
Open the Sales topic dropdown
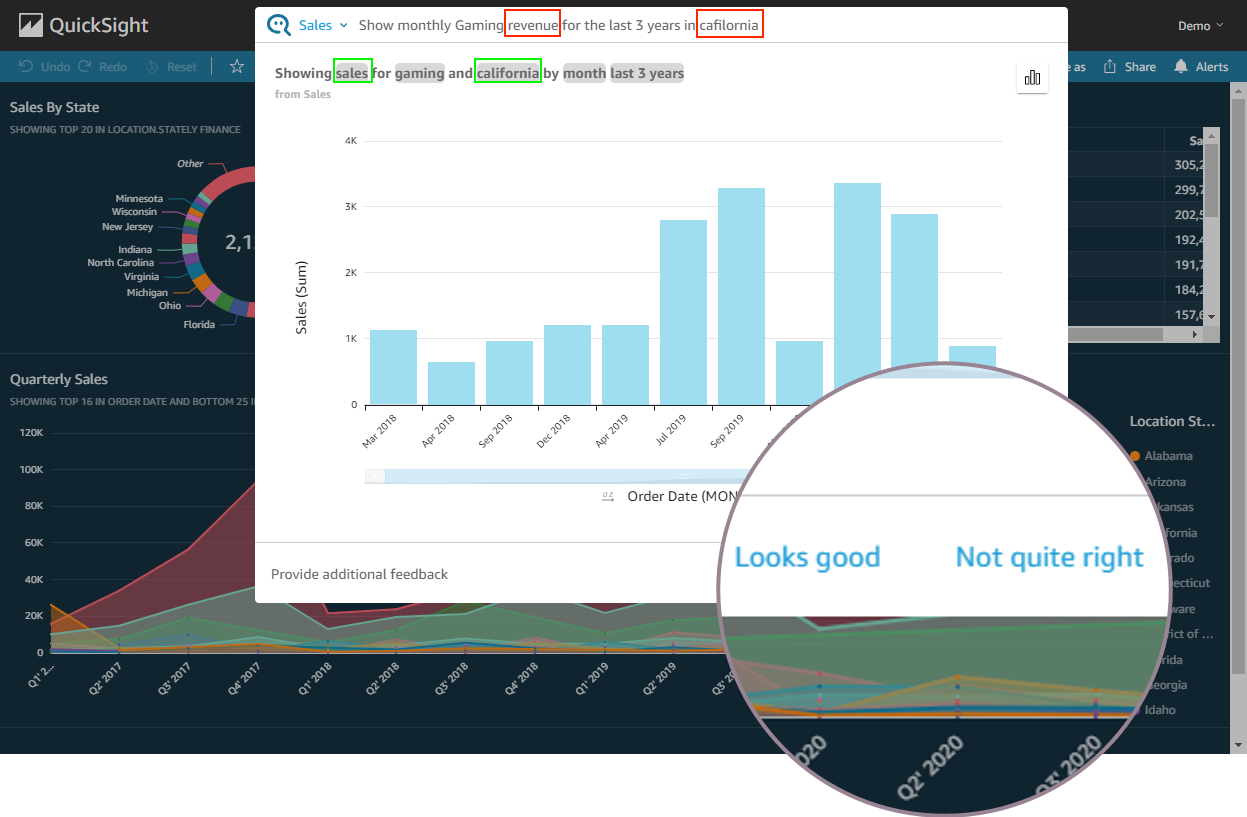point(323,25)
